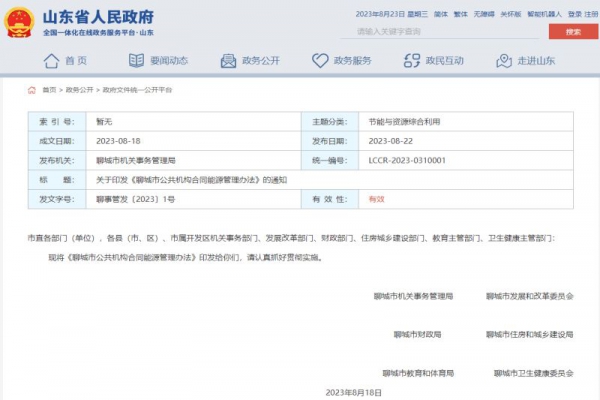Click the map pin icon beside 走进山东
The height and width of the screenshot is (400, 600).
coord(505,61)
